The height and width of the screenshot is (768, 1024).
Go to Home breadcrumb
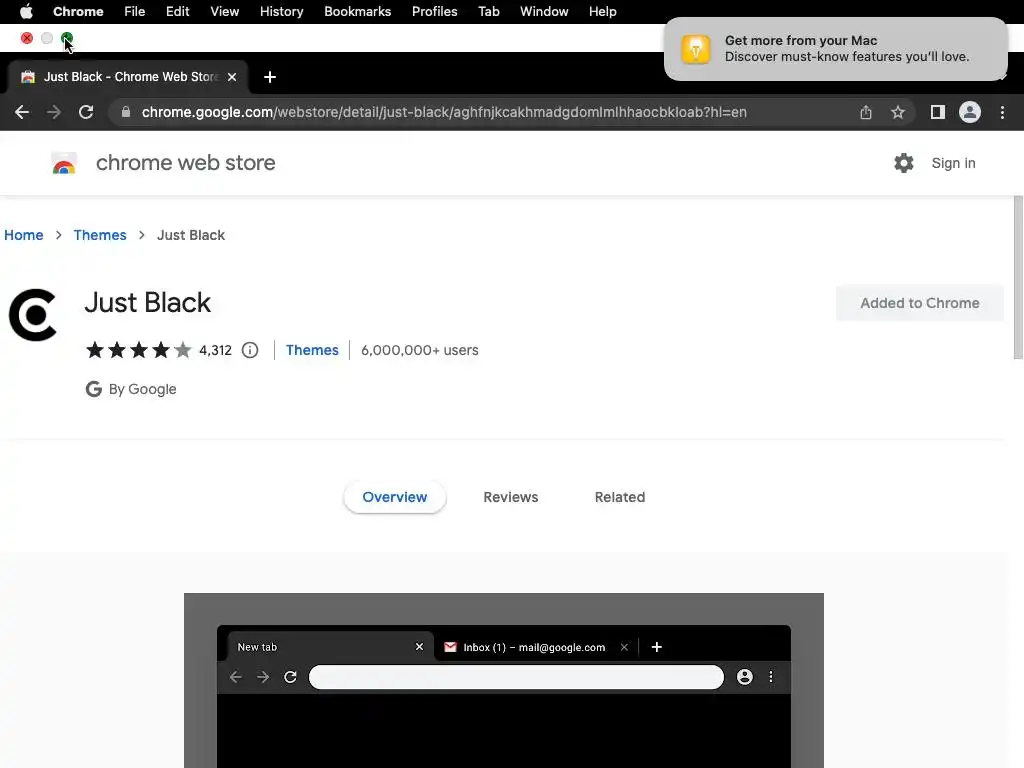tap(24, 235)
